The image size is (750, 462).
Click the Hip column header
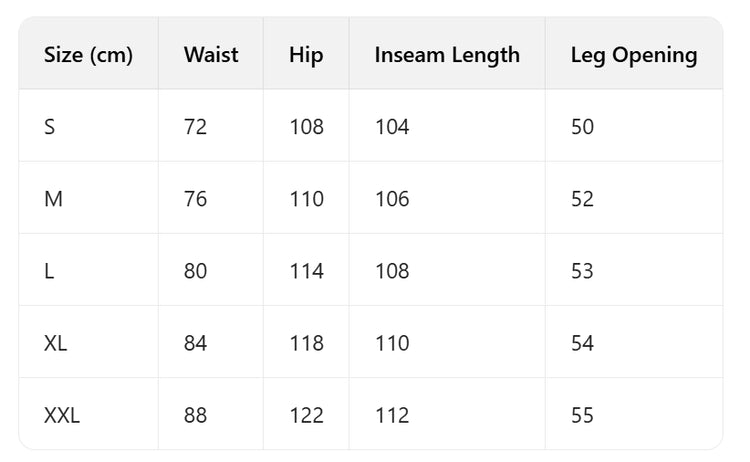pos(306,55)
